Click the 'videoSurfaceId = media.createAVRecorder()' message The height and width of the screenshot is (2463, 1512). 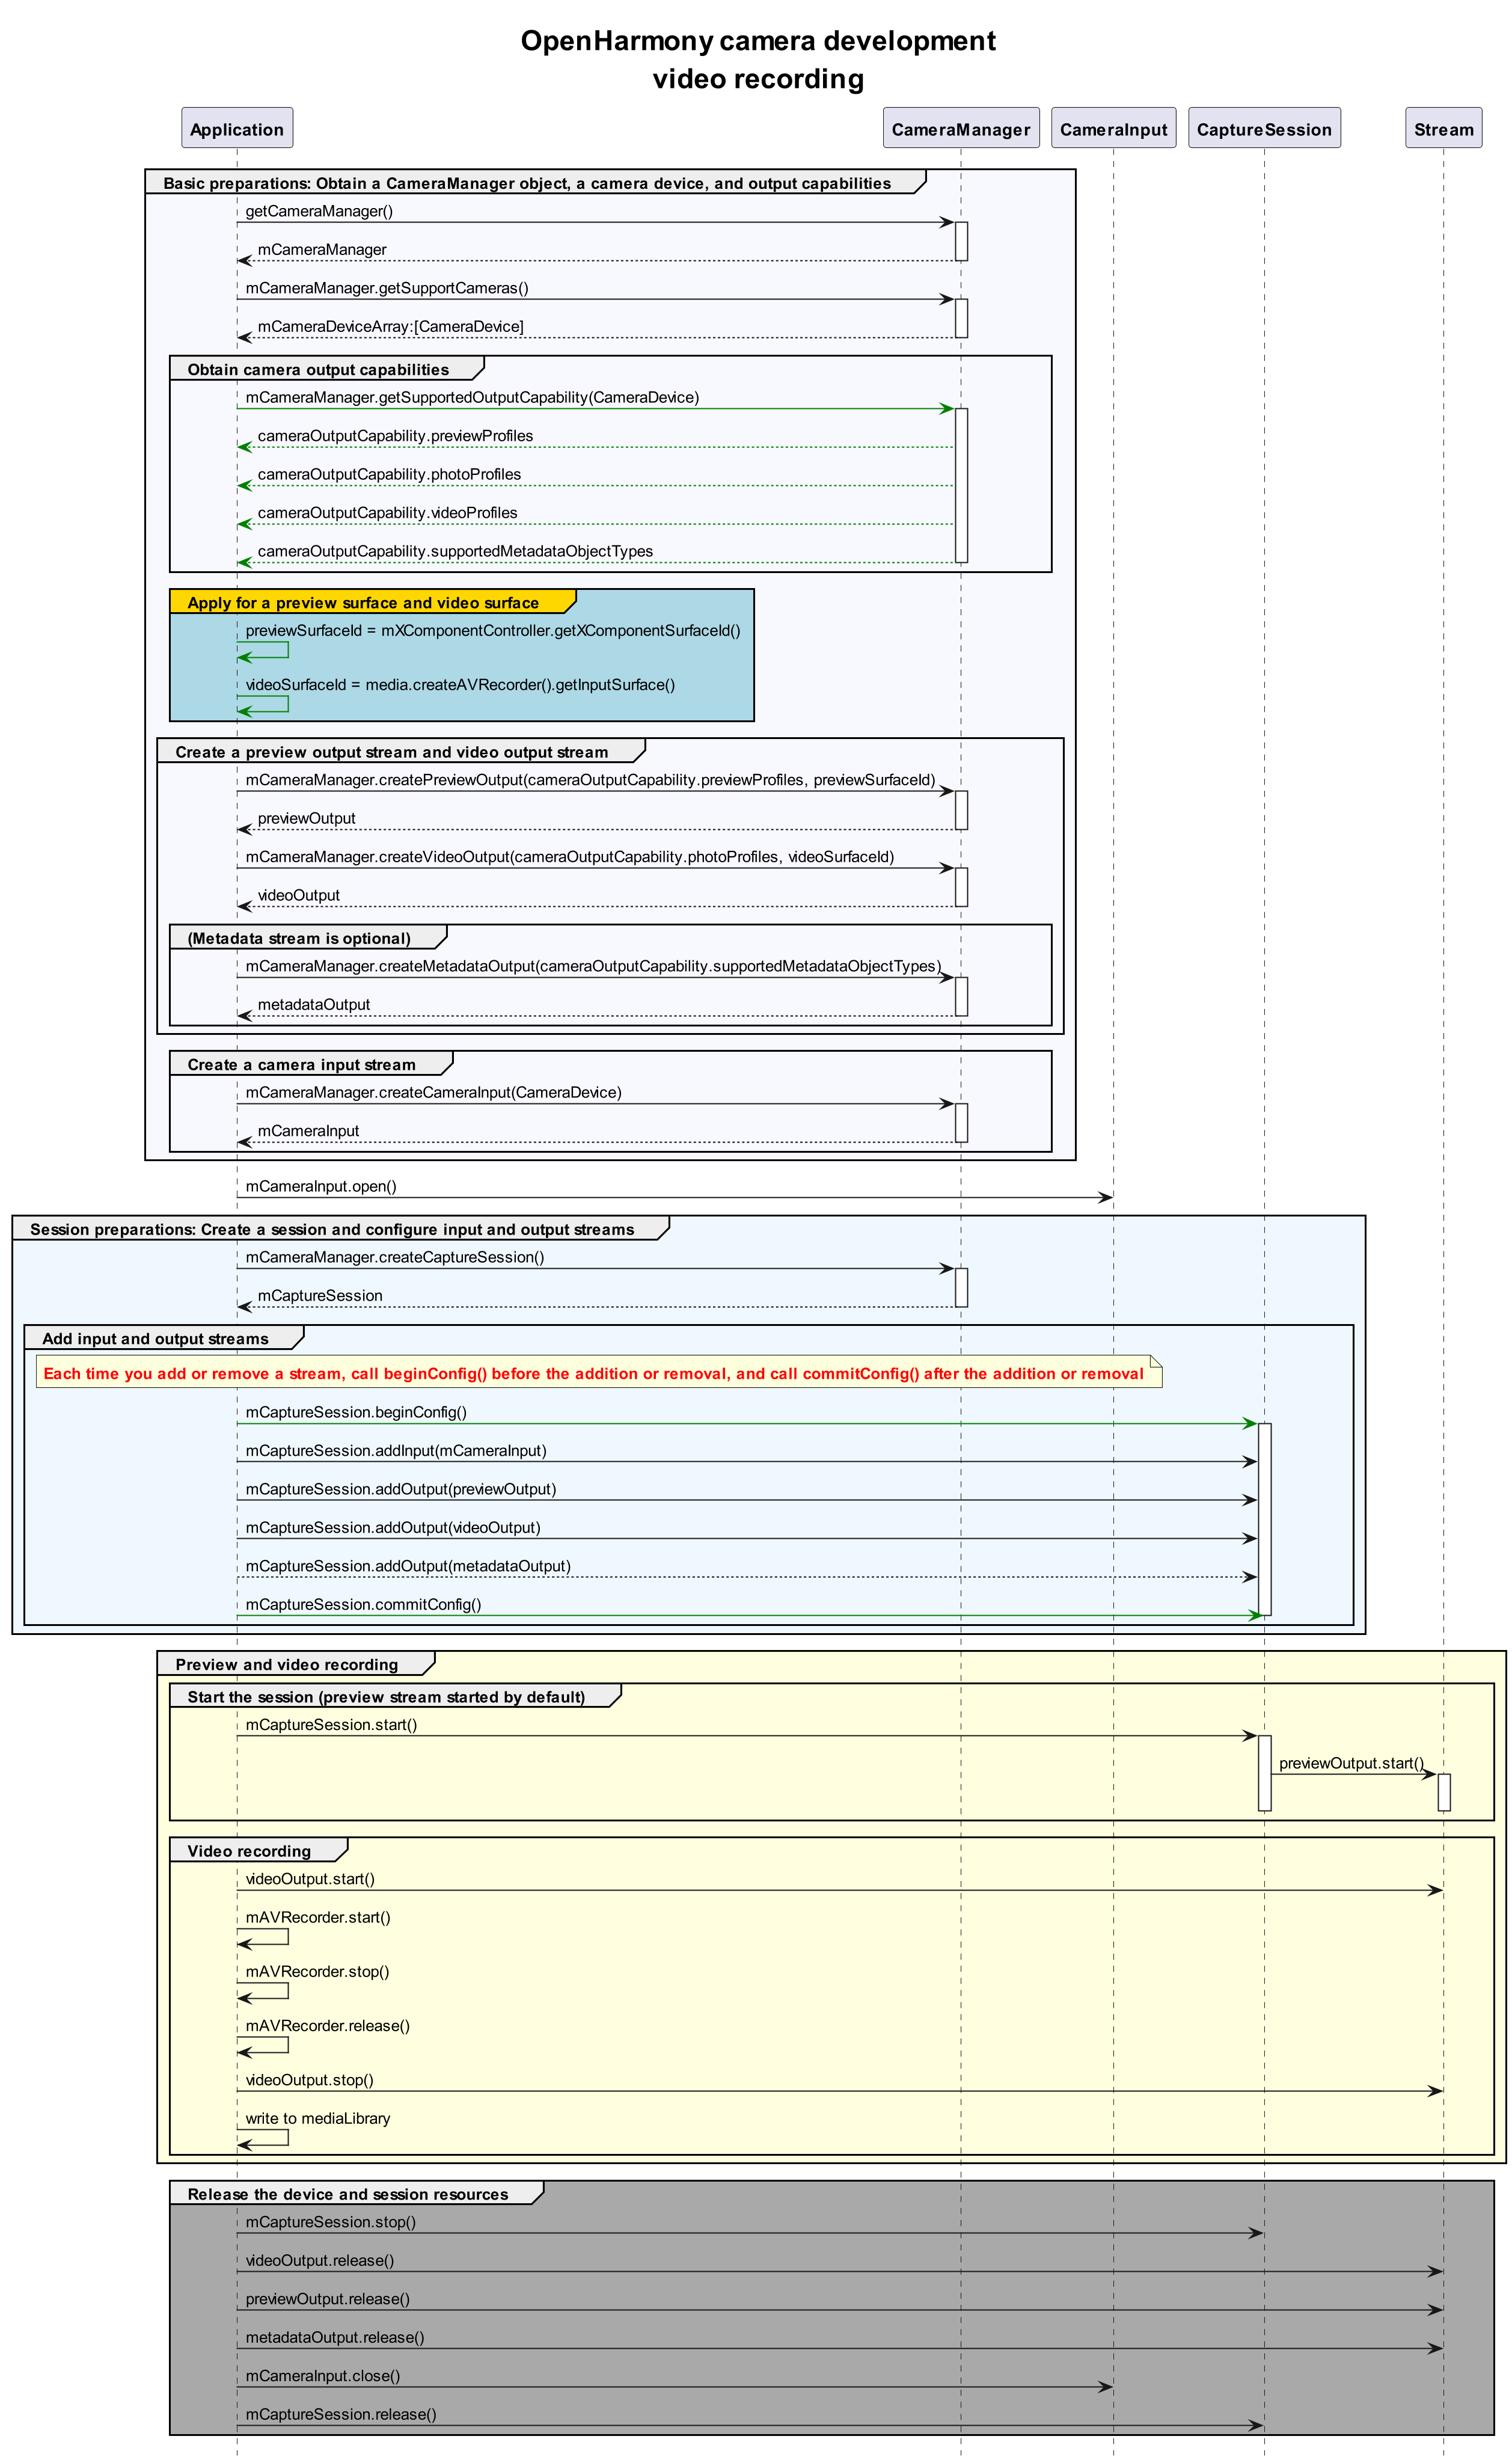tap(460, 685)
